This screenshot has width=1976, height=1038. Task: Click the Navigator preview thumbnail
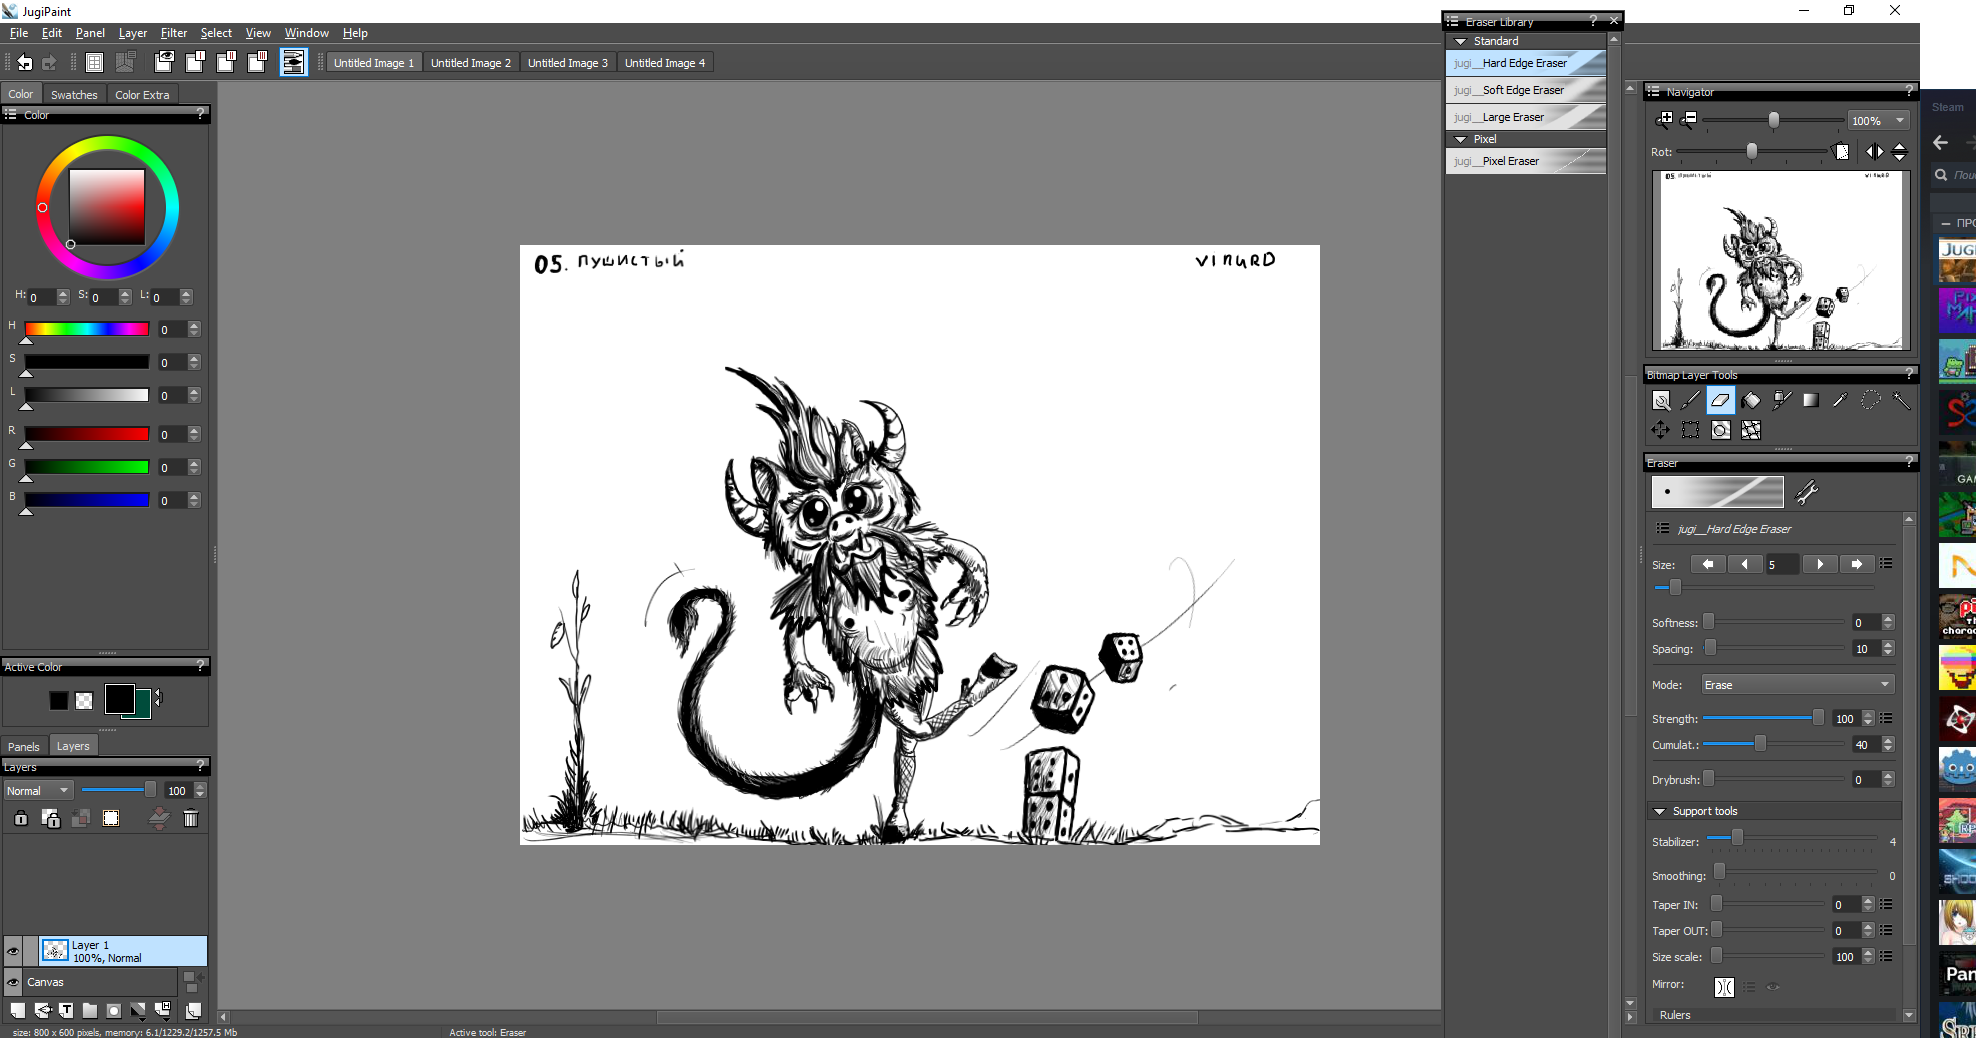click(x=1781, y=260)
